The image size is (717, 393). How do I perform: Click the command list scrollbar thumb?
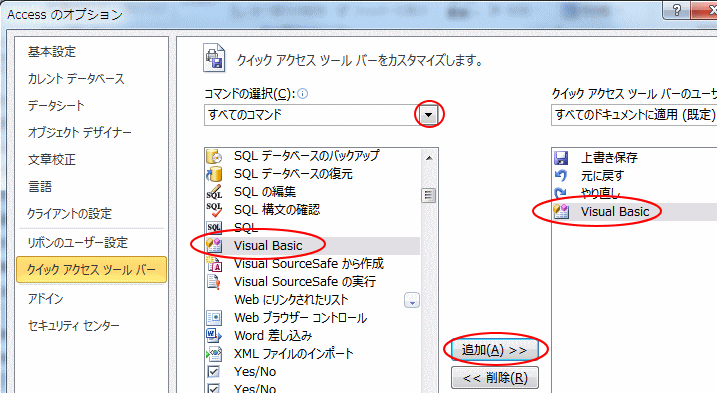point(428,195)
